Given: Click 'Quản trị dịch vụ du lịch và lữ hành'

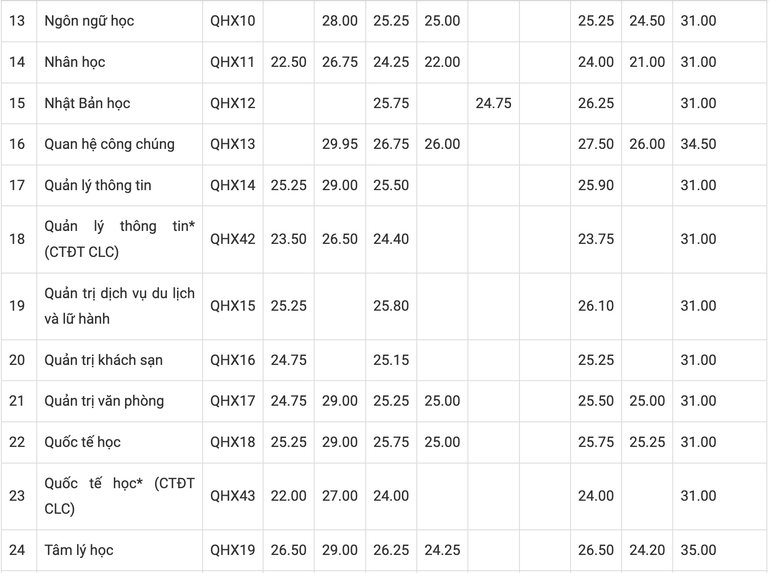Looking at the screenshot, I should pyautogui.click(x=119, y=305).
